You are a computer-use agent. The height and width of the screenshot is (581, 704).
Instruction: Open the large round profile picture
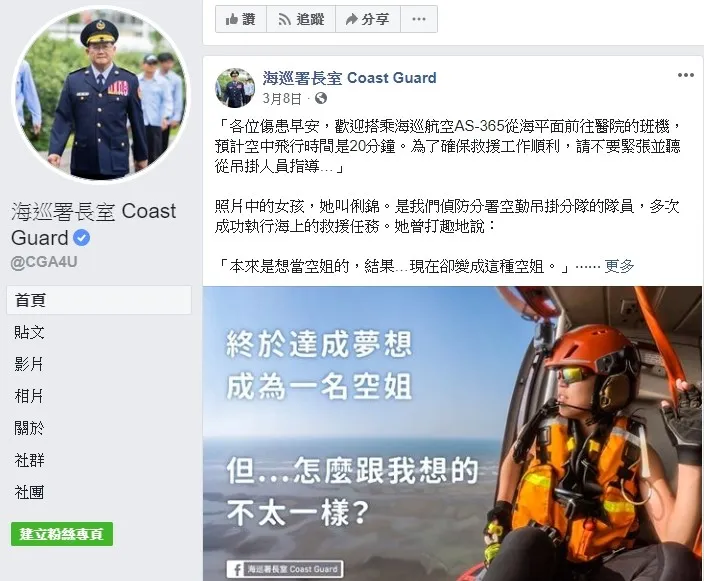coord(101,95)
